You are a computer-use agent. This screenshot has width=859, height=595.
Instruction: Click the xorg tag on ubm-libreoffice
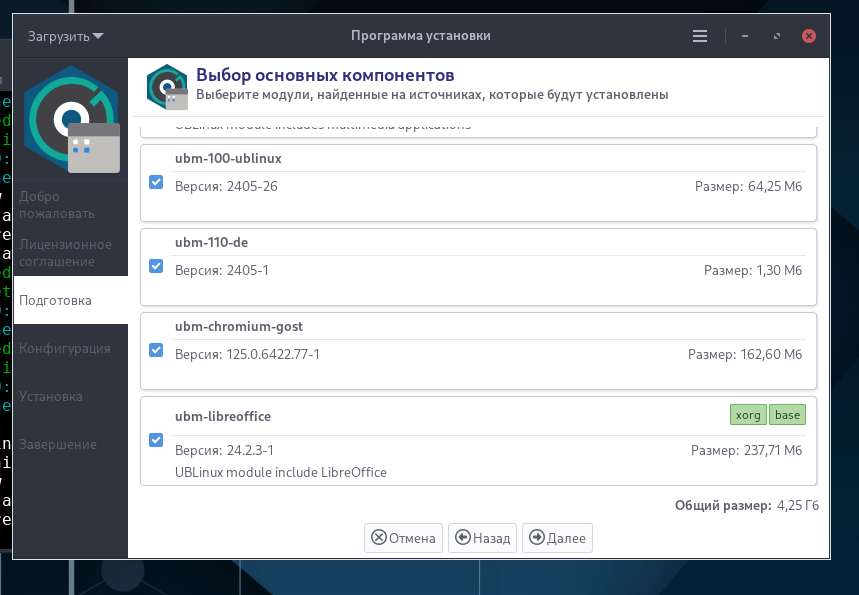point(748,415)
